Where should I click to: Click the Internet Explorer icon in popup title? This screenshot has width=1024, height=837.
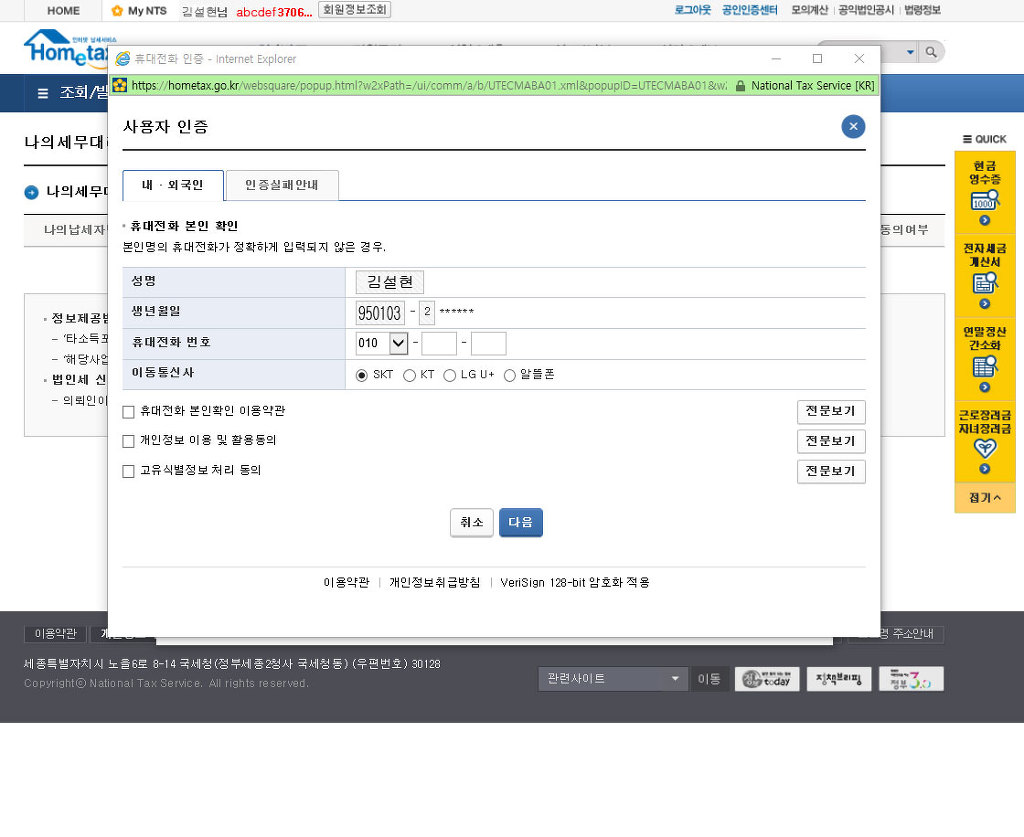pyautogui.click(x=122, y=59)
